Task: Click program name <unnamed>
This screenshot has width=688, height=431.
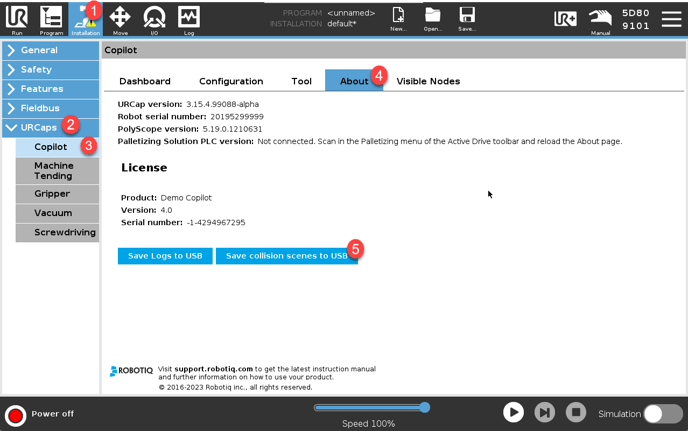Action: (351, 13)
